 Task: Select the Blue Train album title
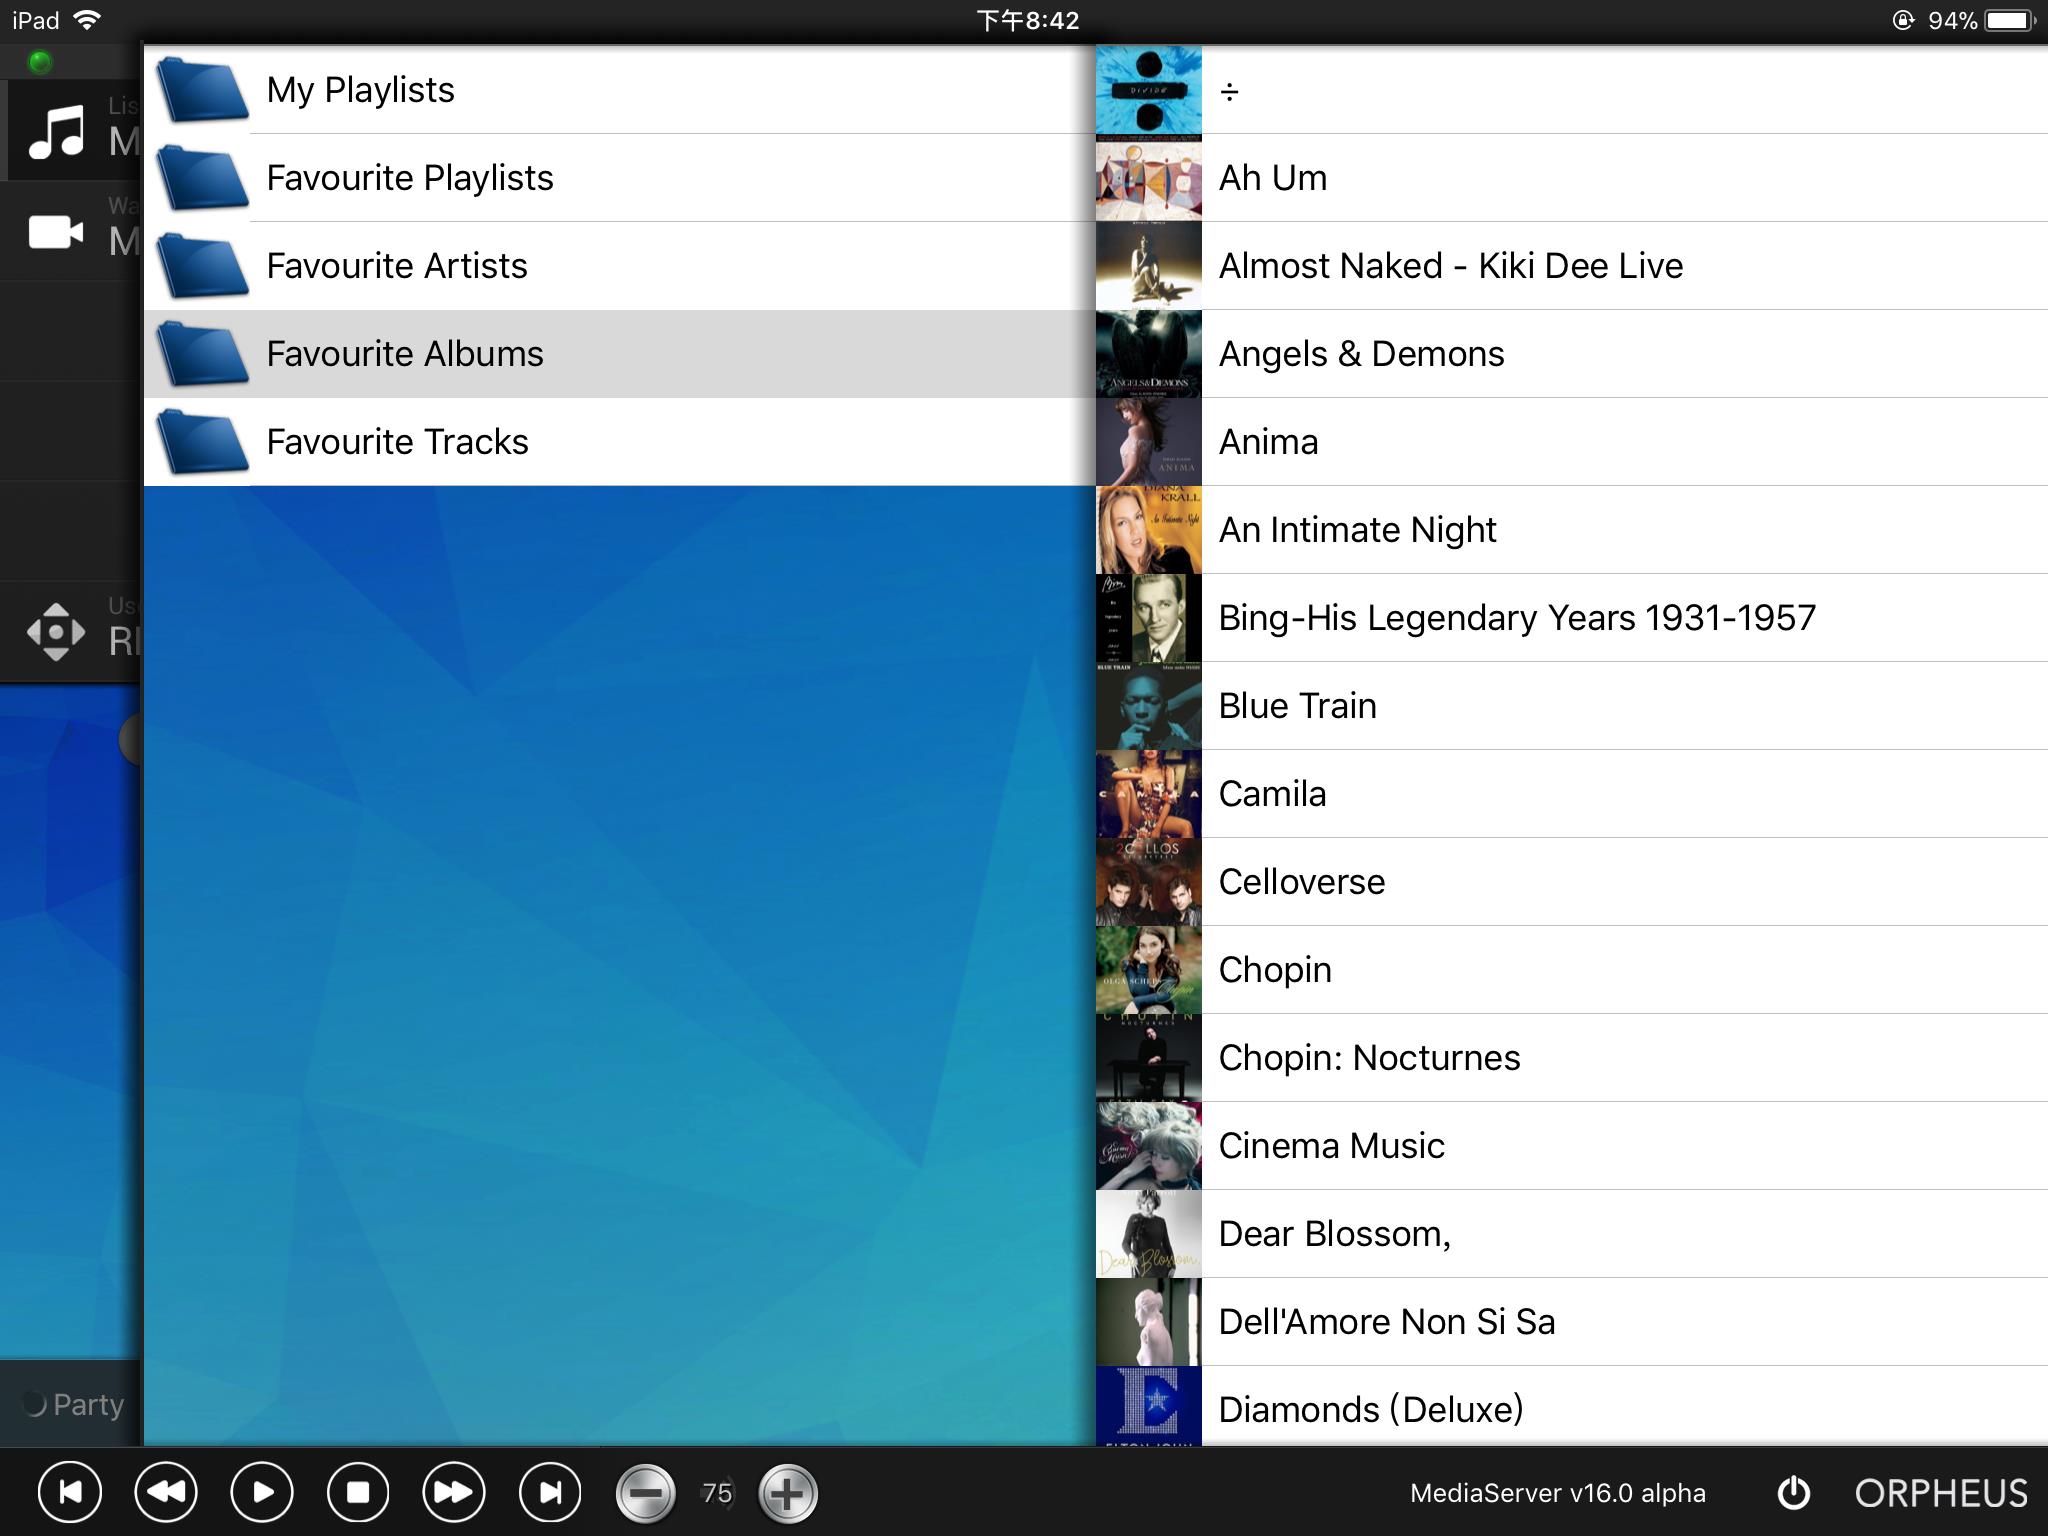tap(1297, 706)
